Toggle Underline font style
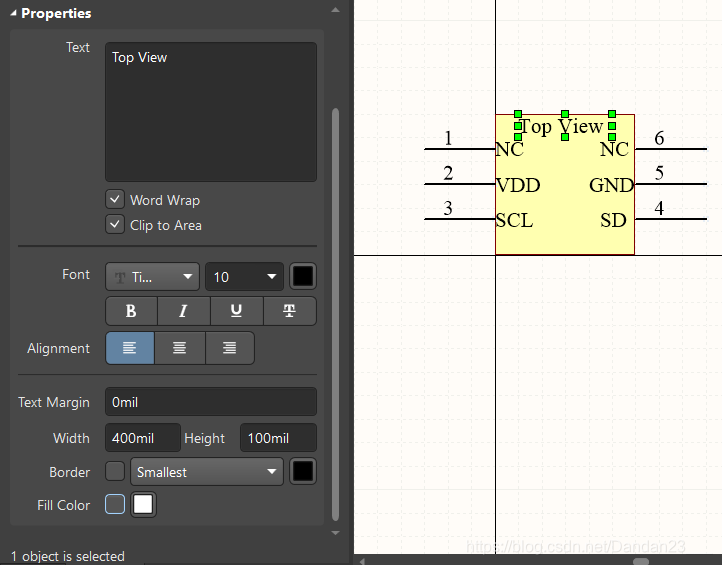Image resolution: width=722 pixels, height=565 pixels. (x=236, y=311)
